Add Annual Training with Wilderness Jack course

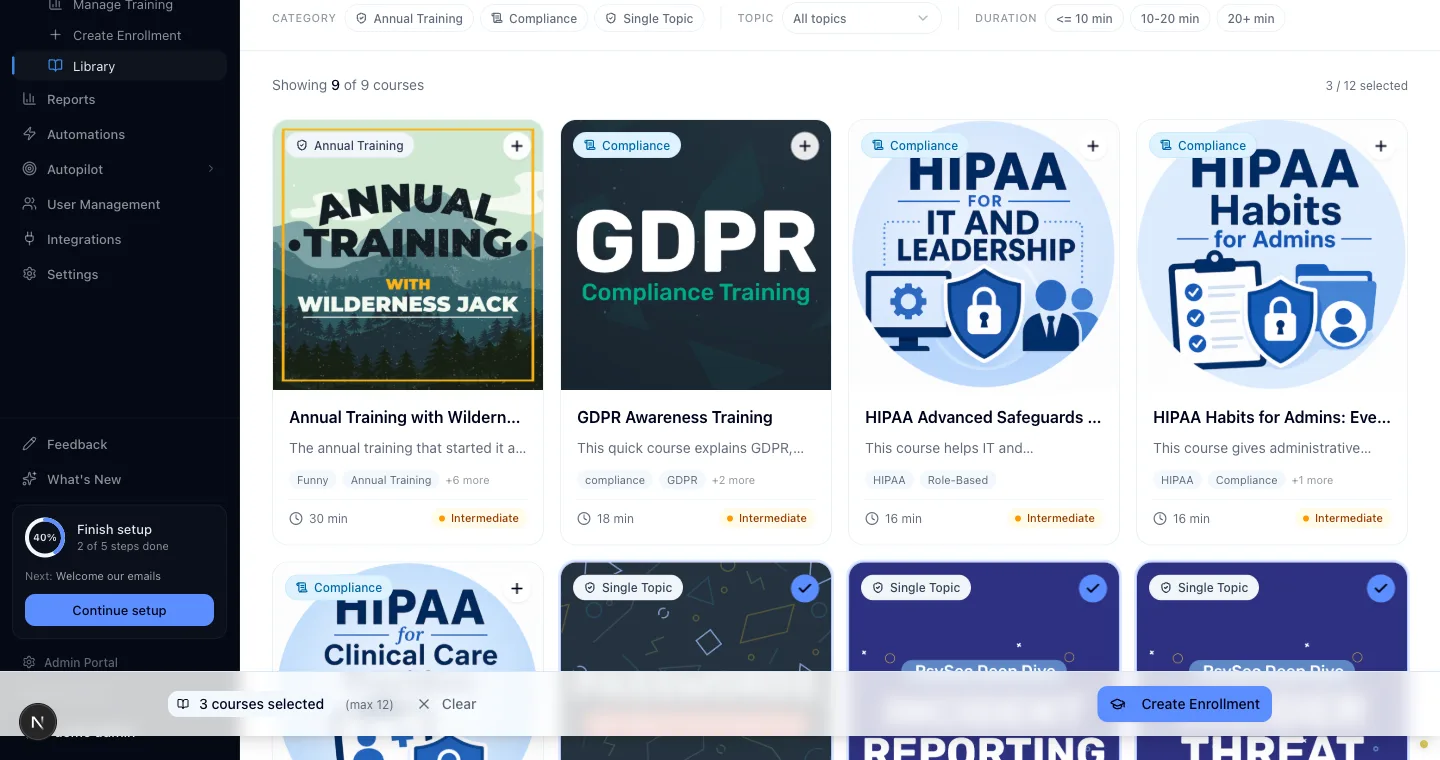pyautogui.click(x=517, y=146)
